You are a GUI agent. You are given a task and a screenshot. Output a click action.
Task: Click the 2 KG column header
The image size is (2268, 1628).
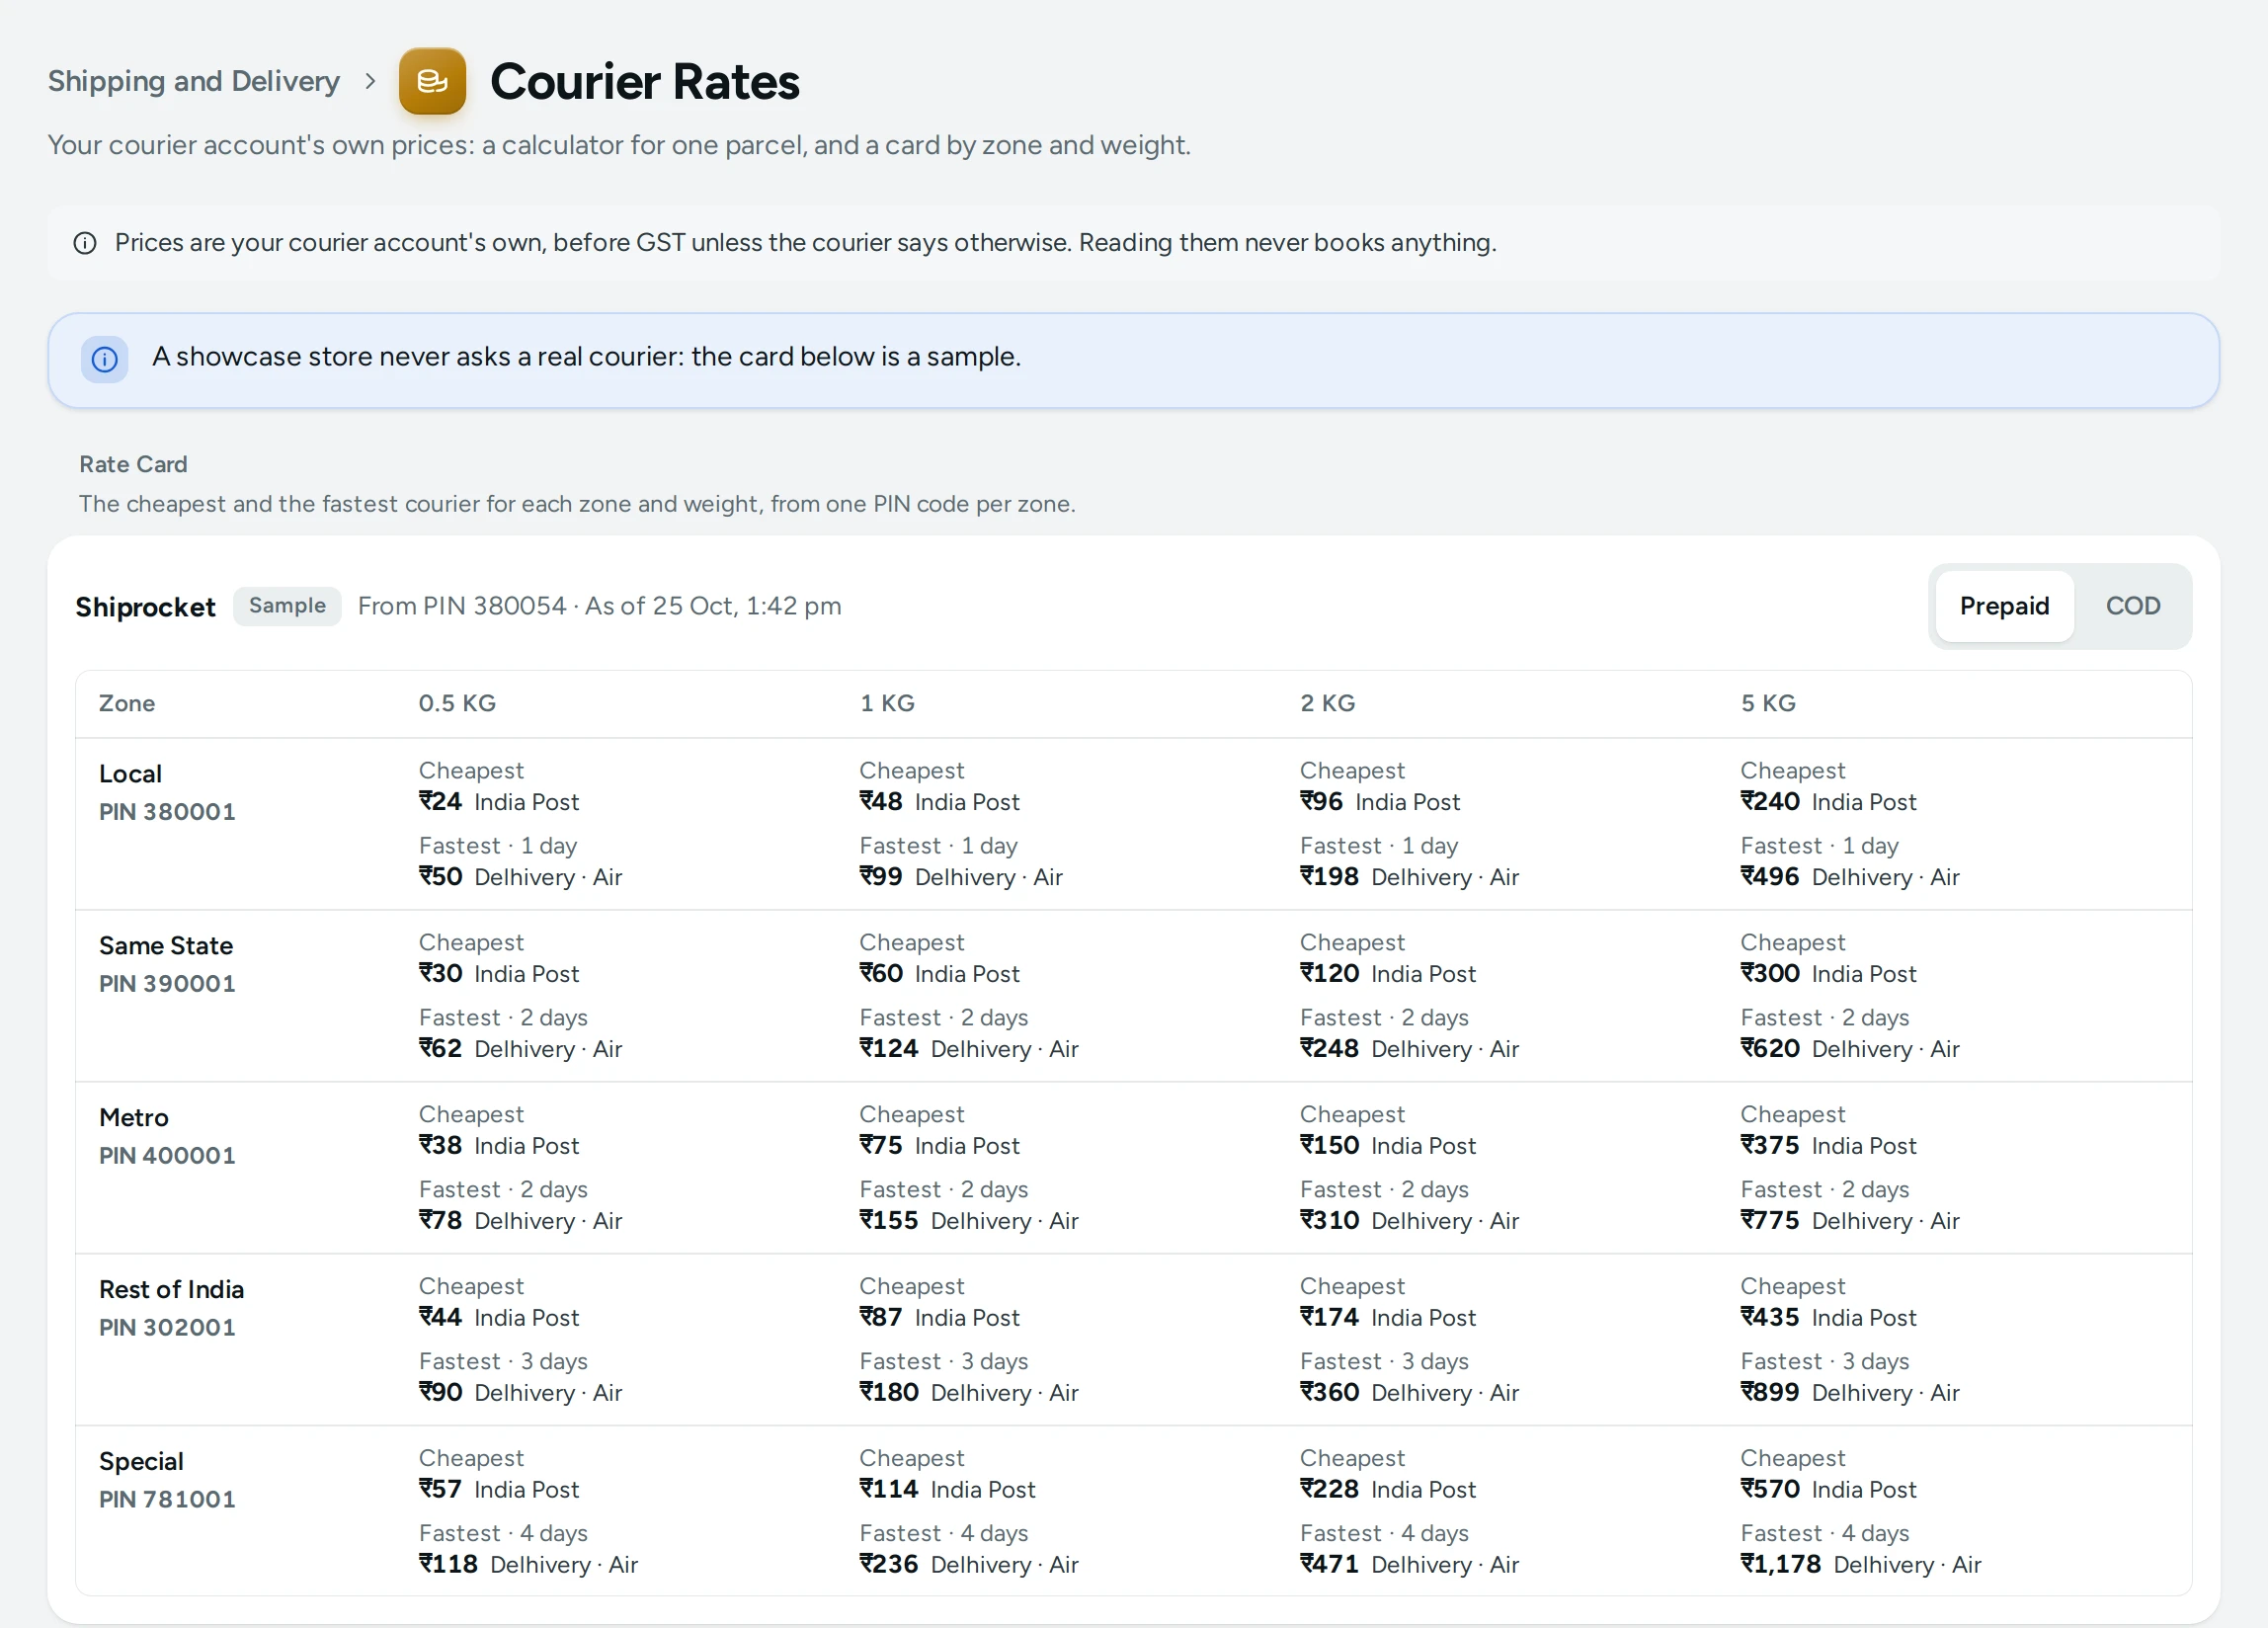[x=1328, y=703]
